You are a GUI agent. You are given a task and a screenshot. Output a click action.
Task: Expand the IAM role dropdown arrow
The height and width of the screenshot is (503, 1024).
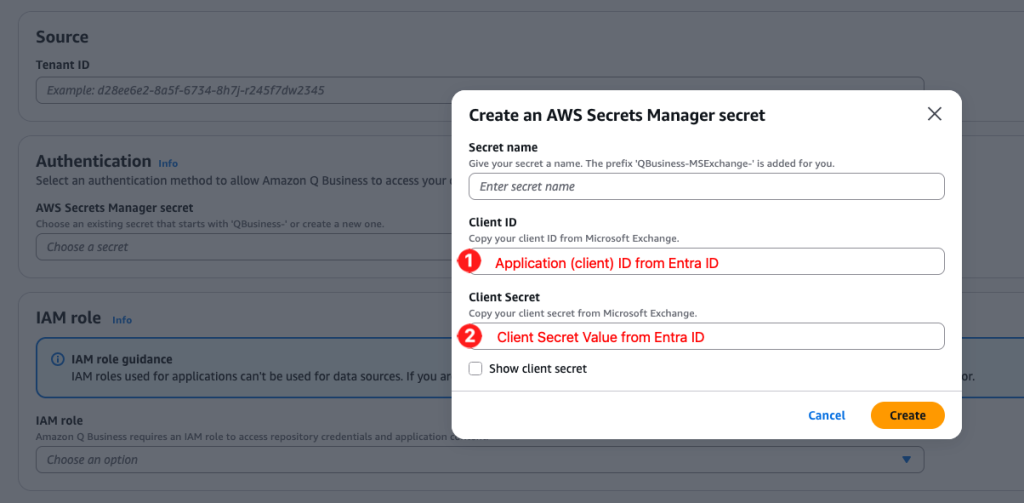tap(906, 460)
